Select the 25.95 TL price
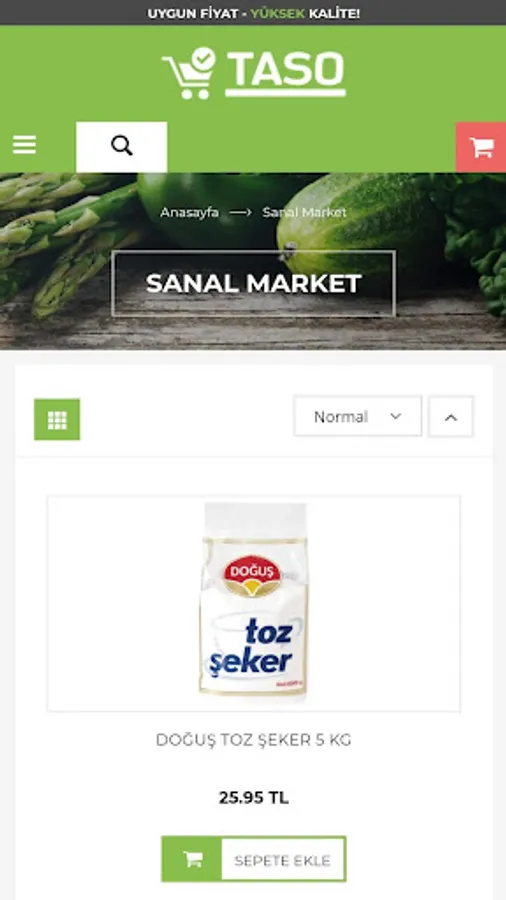 click(254, 798)
